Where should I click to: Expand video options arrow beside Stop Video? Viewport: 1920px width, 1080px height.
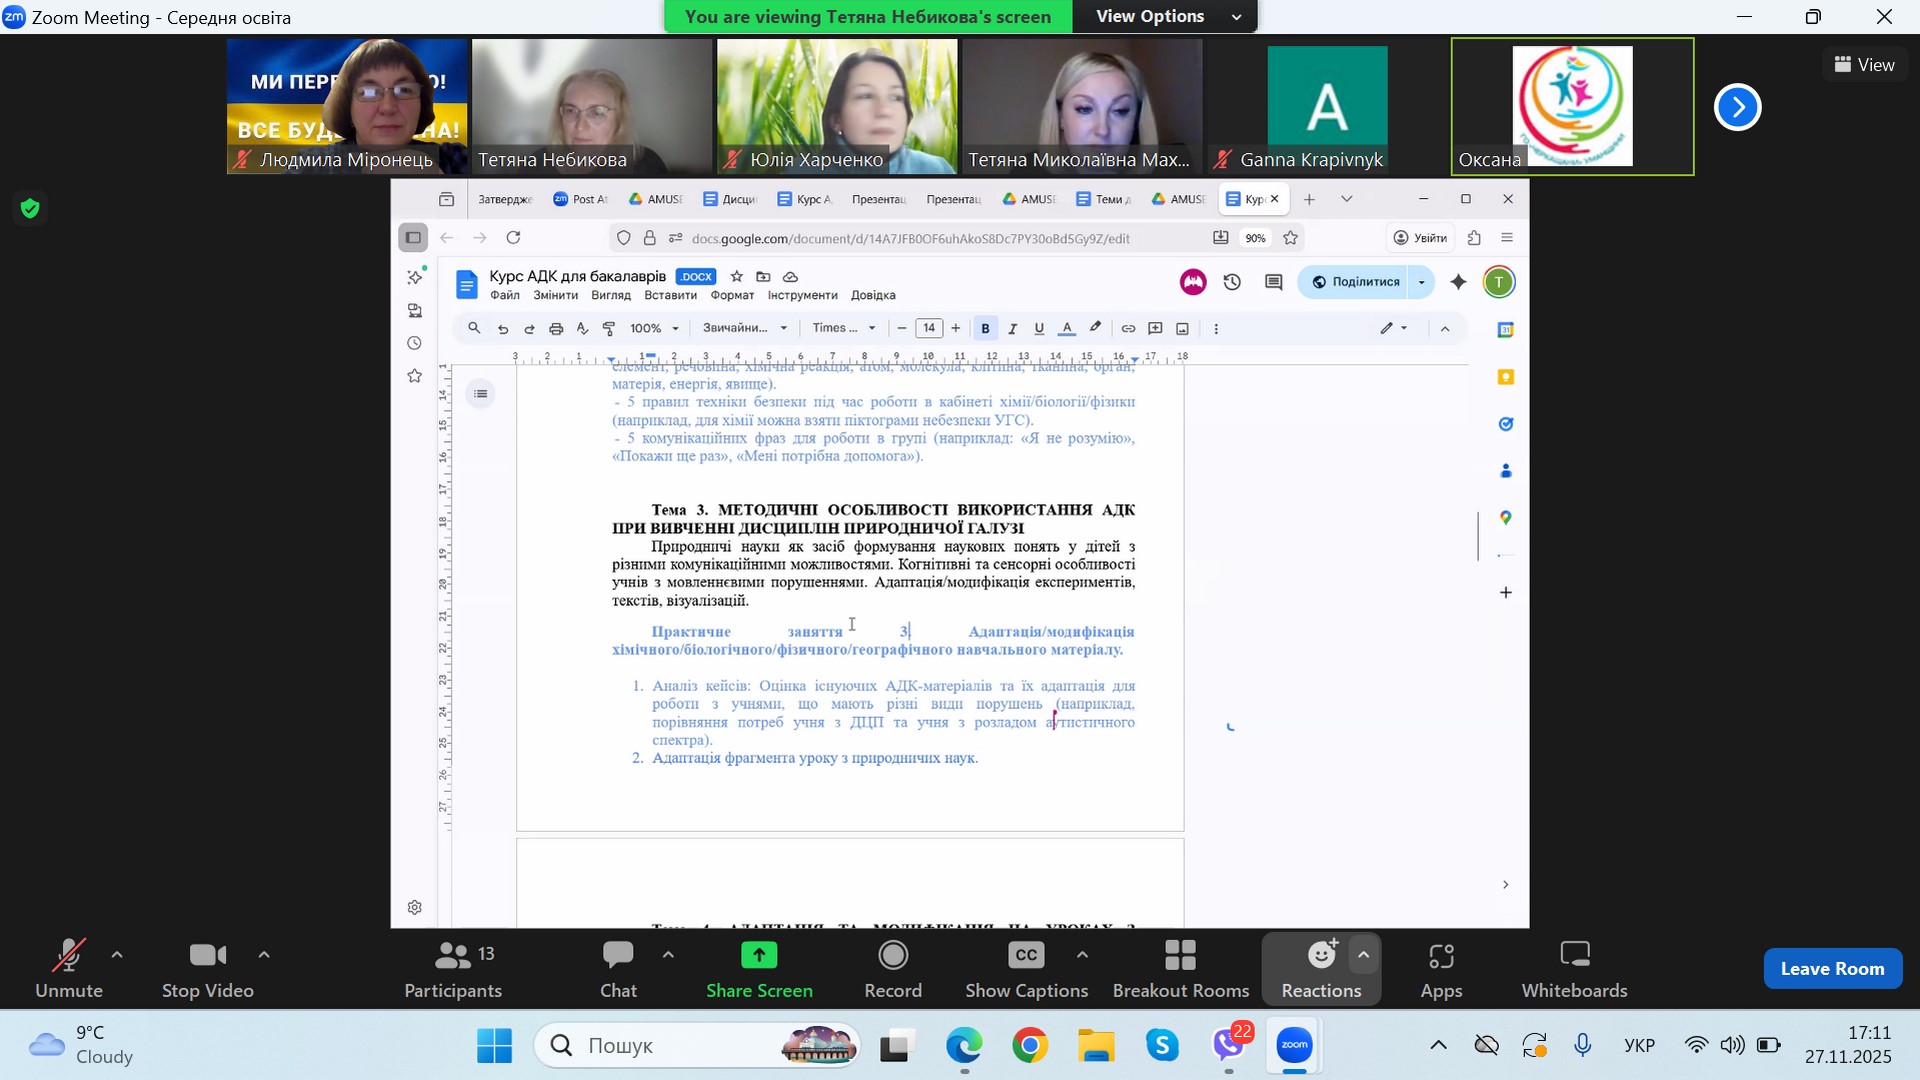coord(264,955)
